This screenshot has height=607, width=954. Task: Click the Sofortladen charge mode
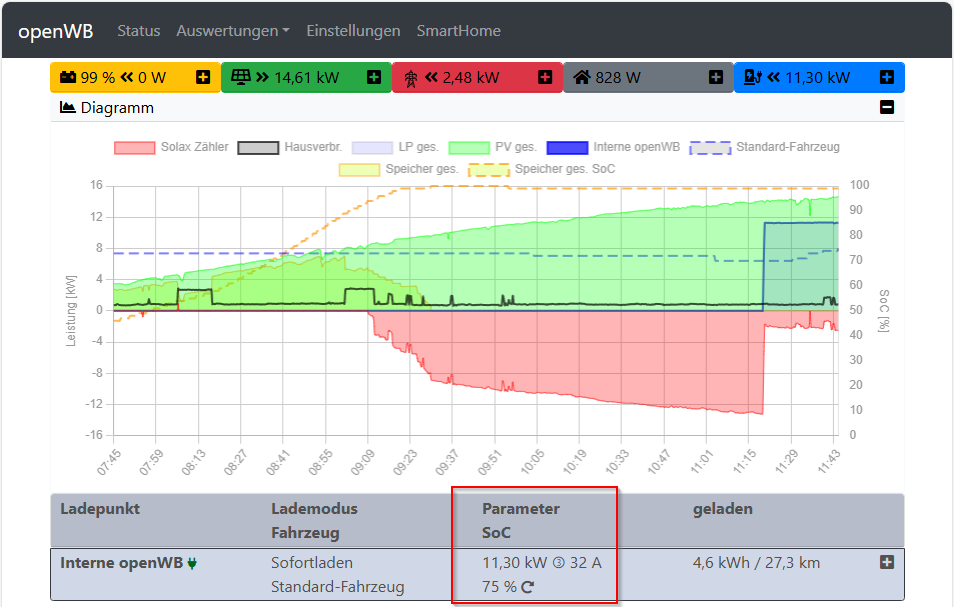(x=312, y=563)
